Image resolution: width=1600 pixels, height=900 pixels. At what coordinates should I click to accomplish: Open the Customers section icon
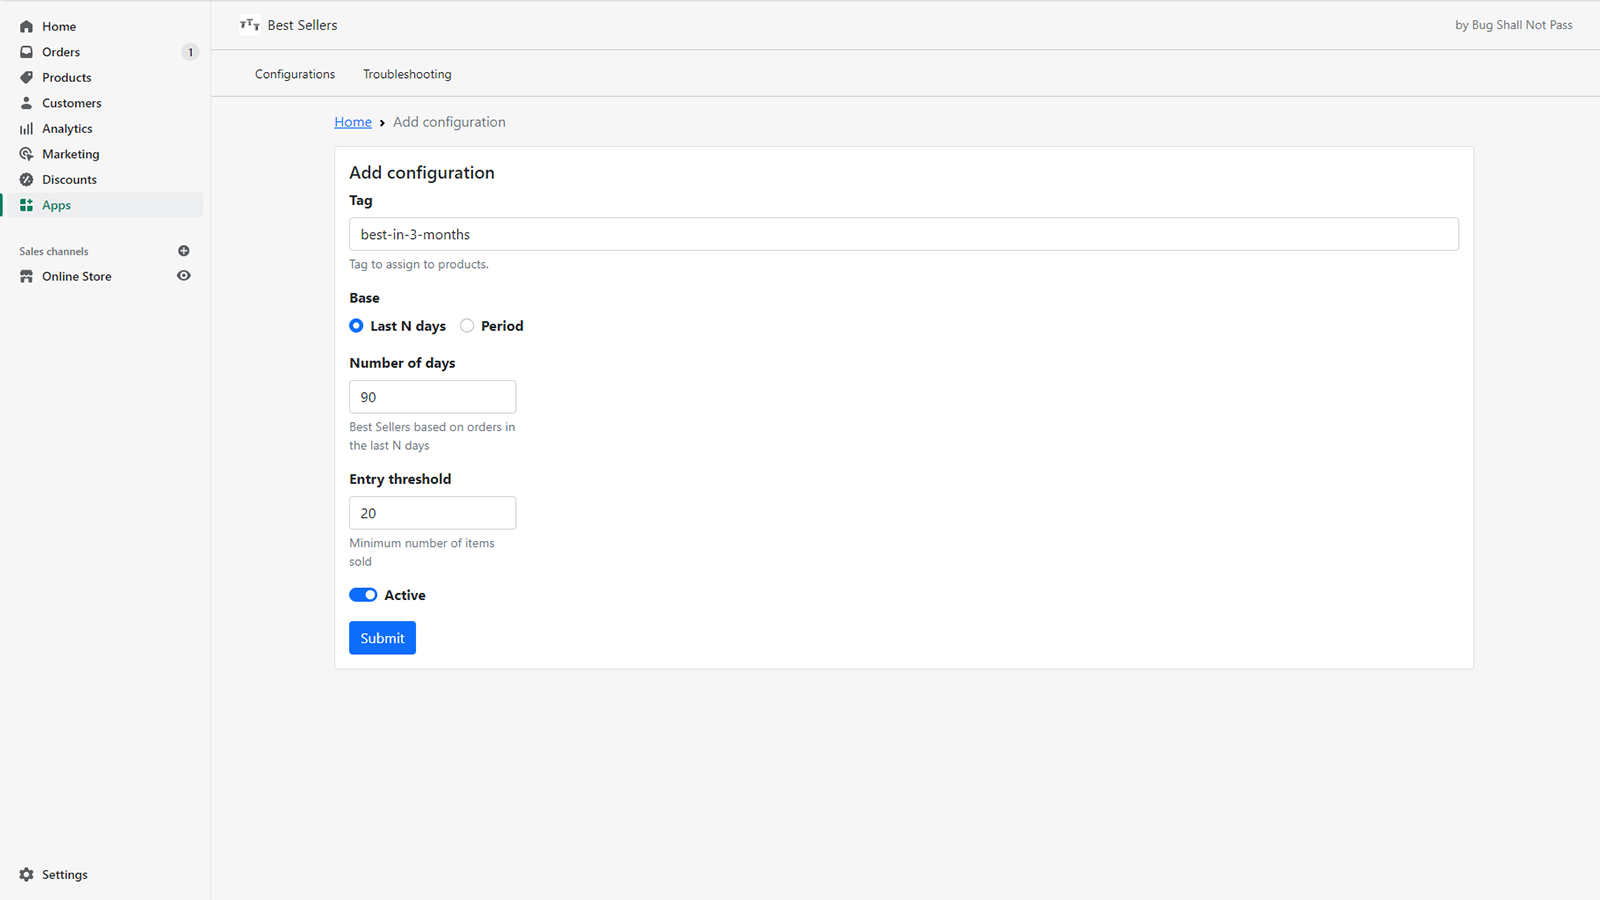point(26,102)
